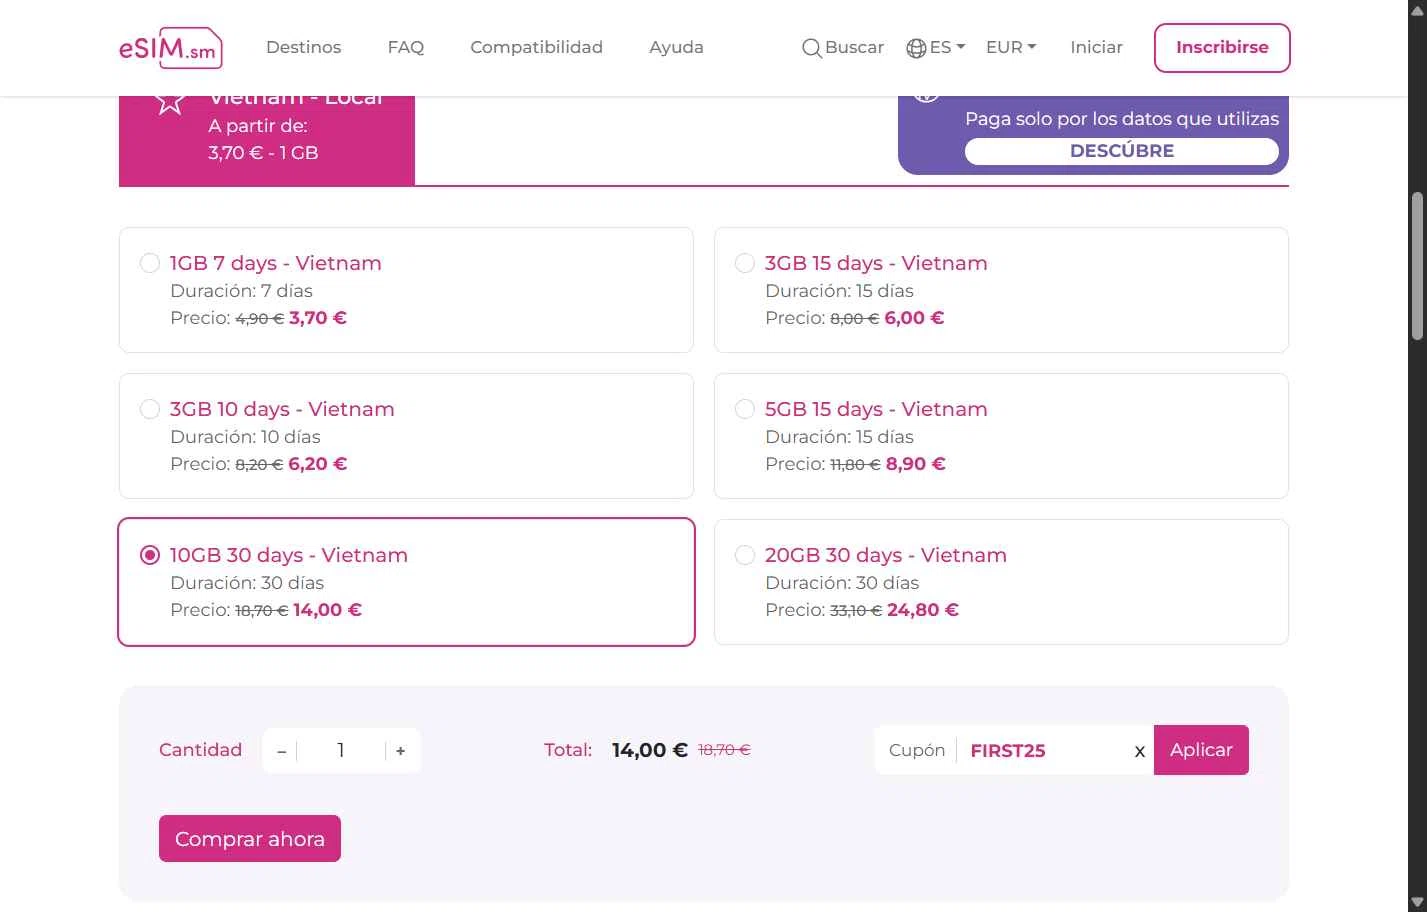Apply the coupon with Aplicar
The image size is (1427, 912).
pos(1201,750)
